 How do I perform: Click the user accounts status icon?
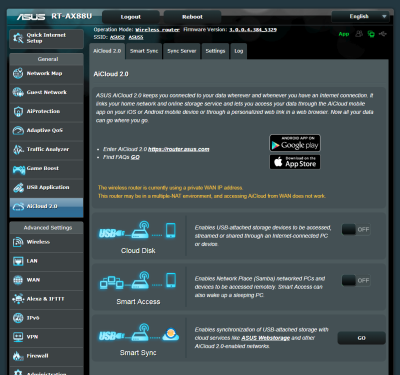(359, 34)
